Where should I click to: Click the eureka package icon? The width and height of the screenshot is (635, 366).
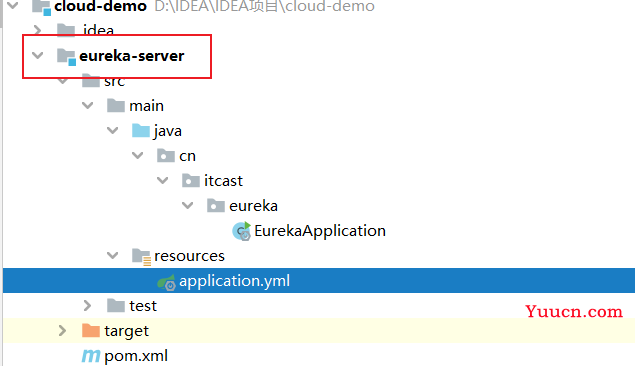(216, 206)
